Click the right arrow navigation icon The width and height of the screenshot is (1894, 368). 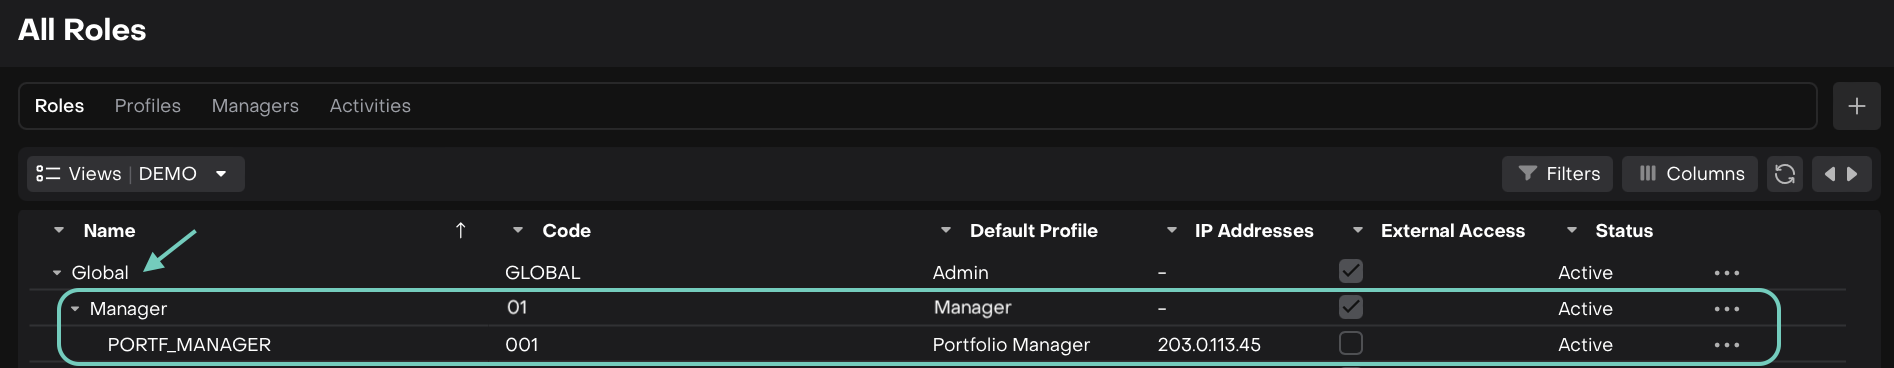click(1852, 174)
